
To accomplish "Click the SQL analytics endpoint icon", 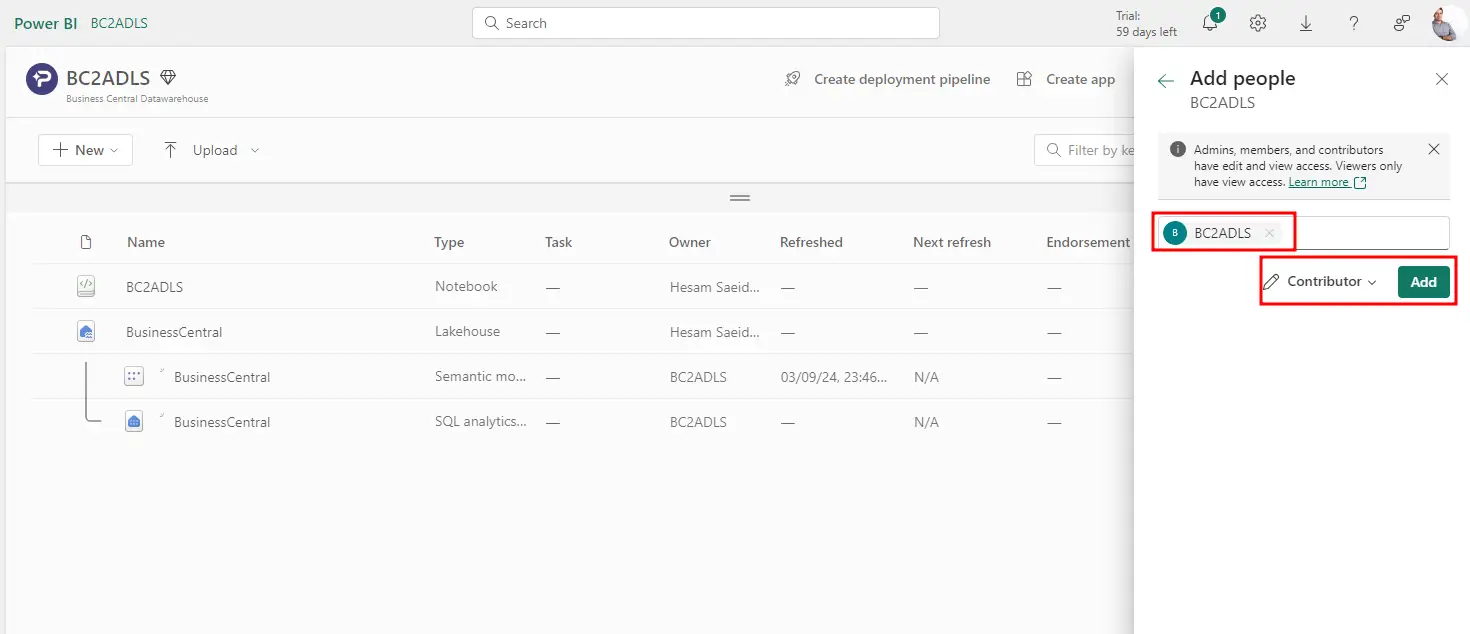I will pyautogui.click(x=134, y=422).
